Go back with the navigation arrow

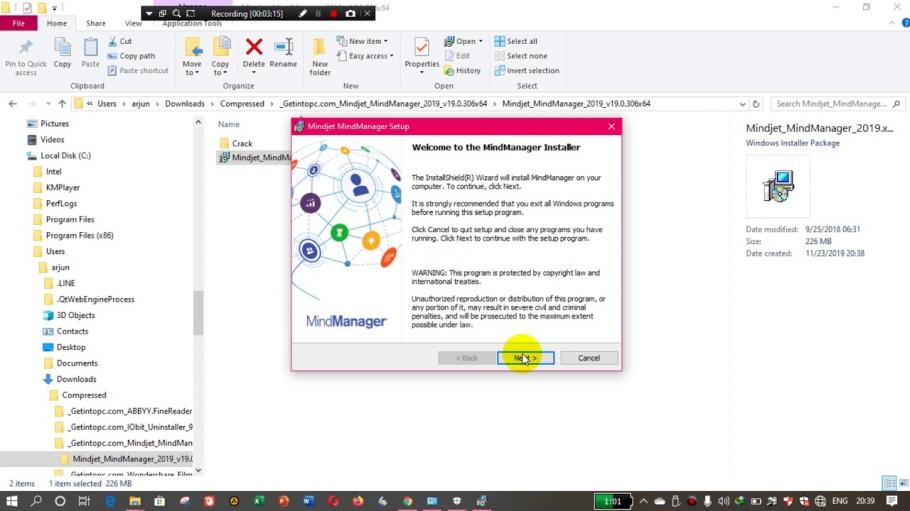pos(13,103)
